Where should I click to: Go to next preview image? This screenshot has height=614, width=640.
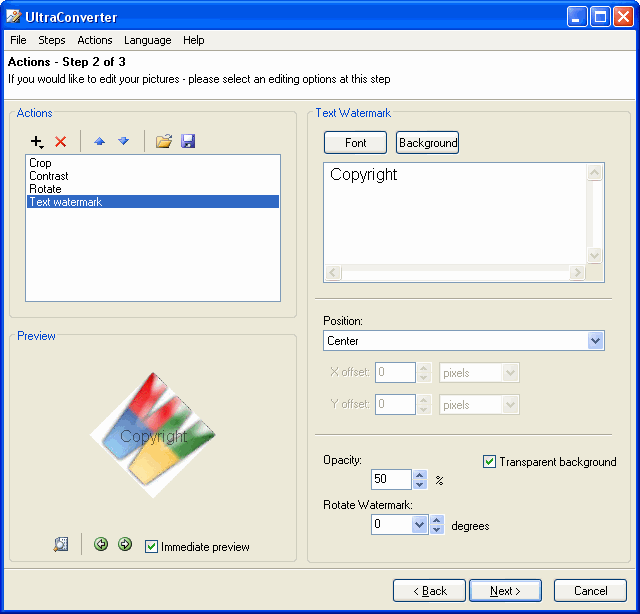click(x=125, y=544)
